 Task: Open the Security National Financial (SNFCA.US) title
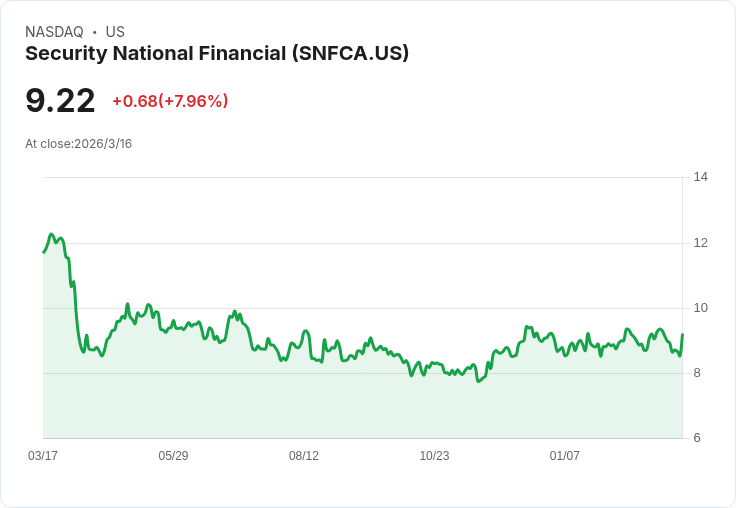tap(217, 54)
